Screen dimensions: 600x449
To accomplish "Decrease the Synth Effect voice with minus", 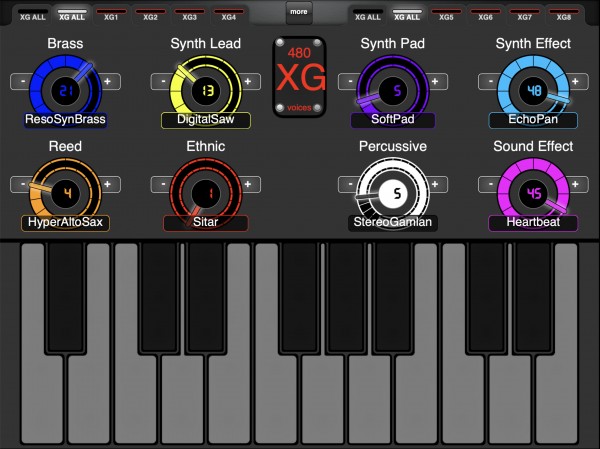I will (x=491, y=82).
